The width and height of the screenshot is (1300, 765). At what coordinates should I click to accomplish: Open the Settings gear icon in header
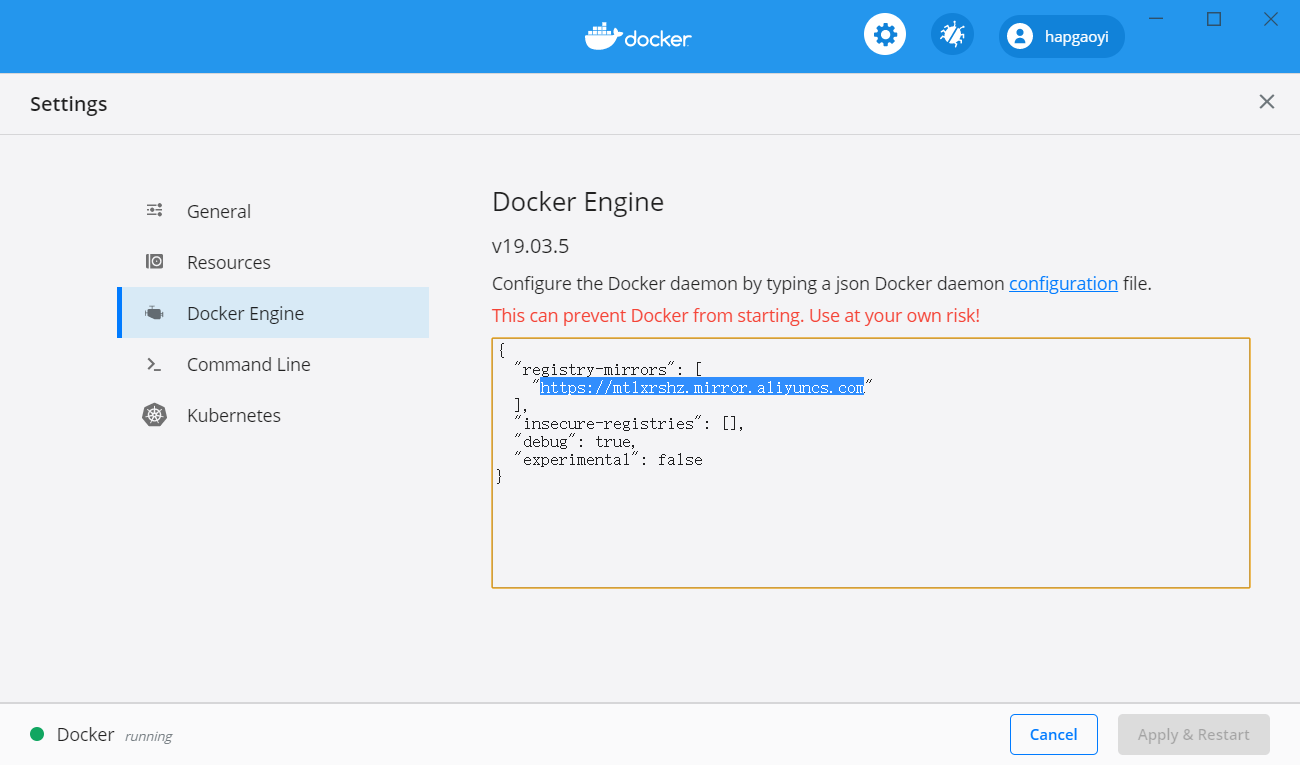tap(884, 35)
